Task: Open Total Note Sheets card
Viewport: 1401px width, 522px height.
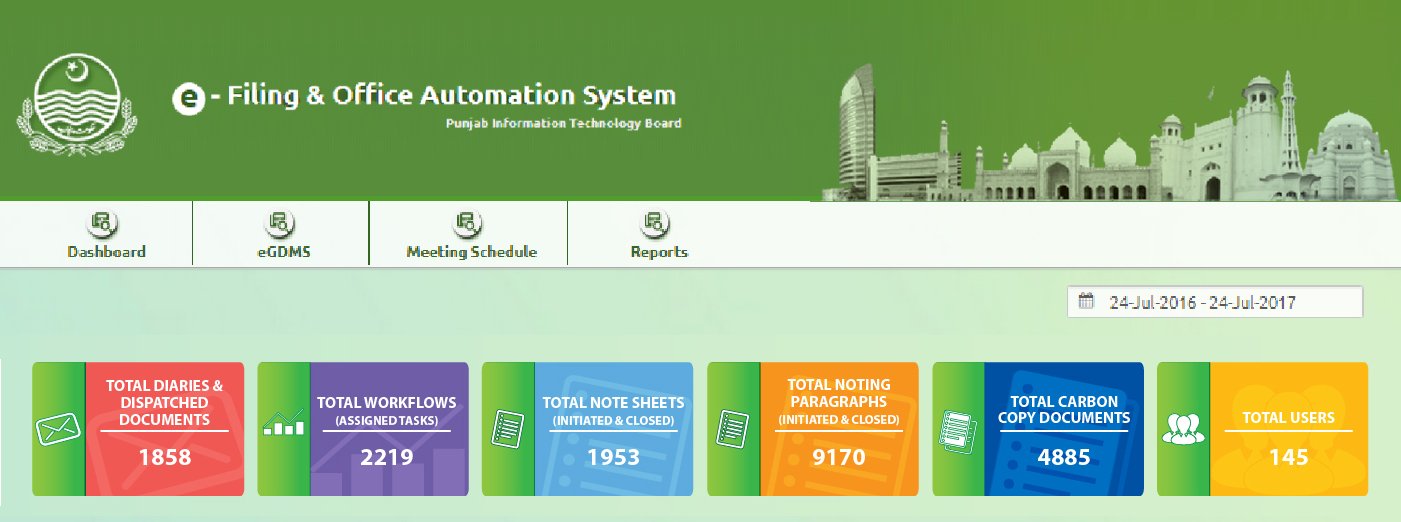Action: [x=588, y=429]
